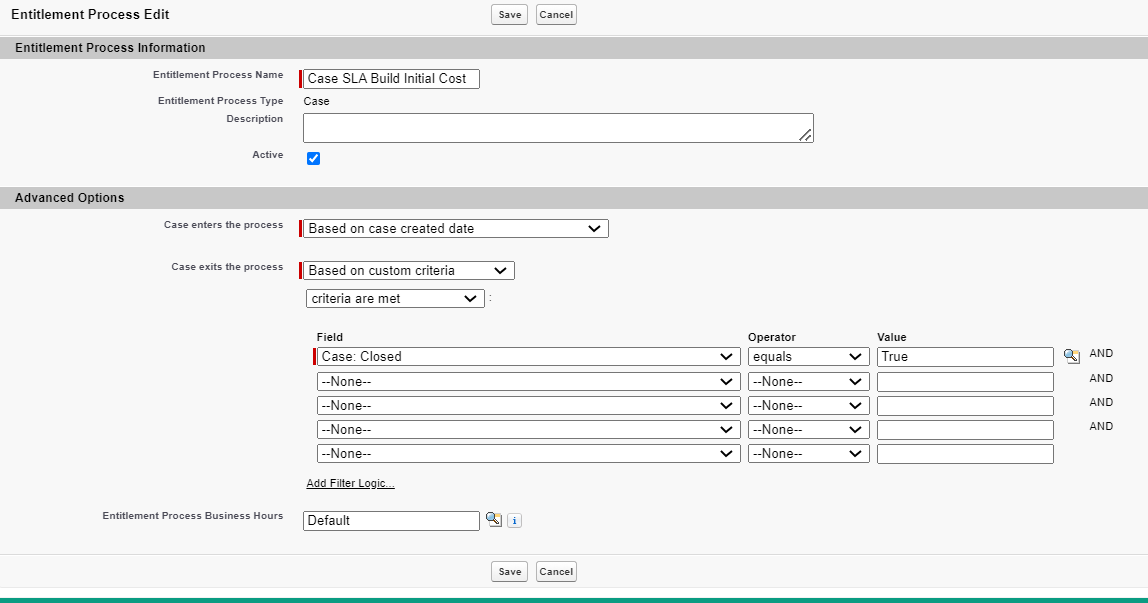This screenshot has width=1148, height=603.
Task: Expand the third row Operator dropdown
Action: pos(807,405)
